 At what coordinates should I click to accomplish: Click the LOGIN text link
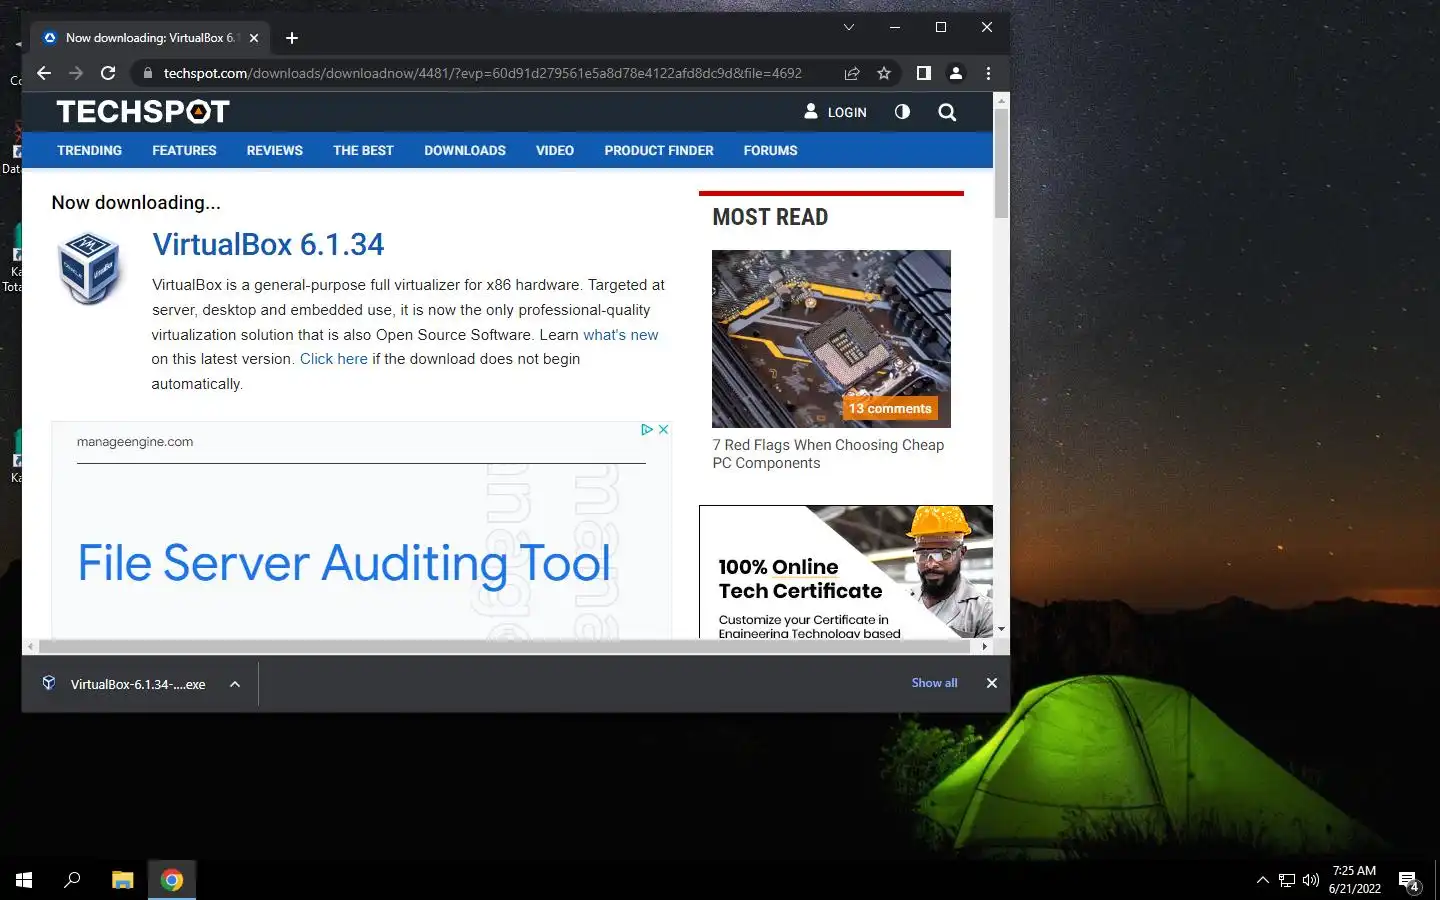coord(847,112)
